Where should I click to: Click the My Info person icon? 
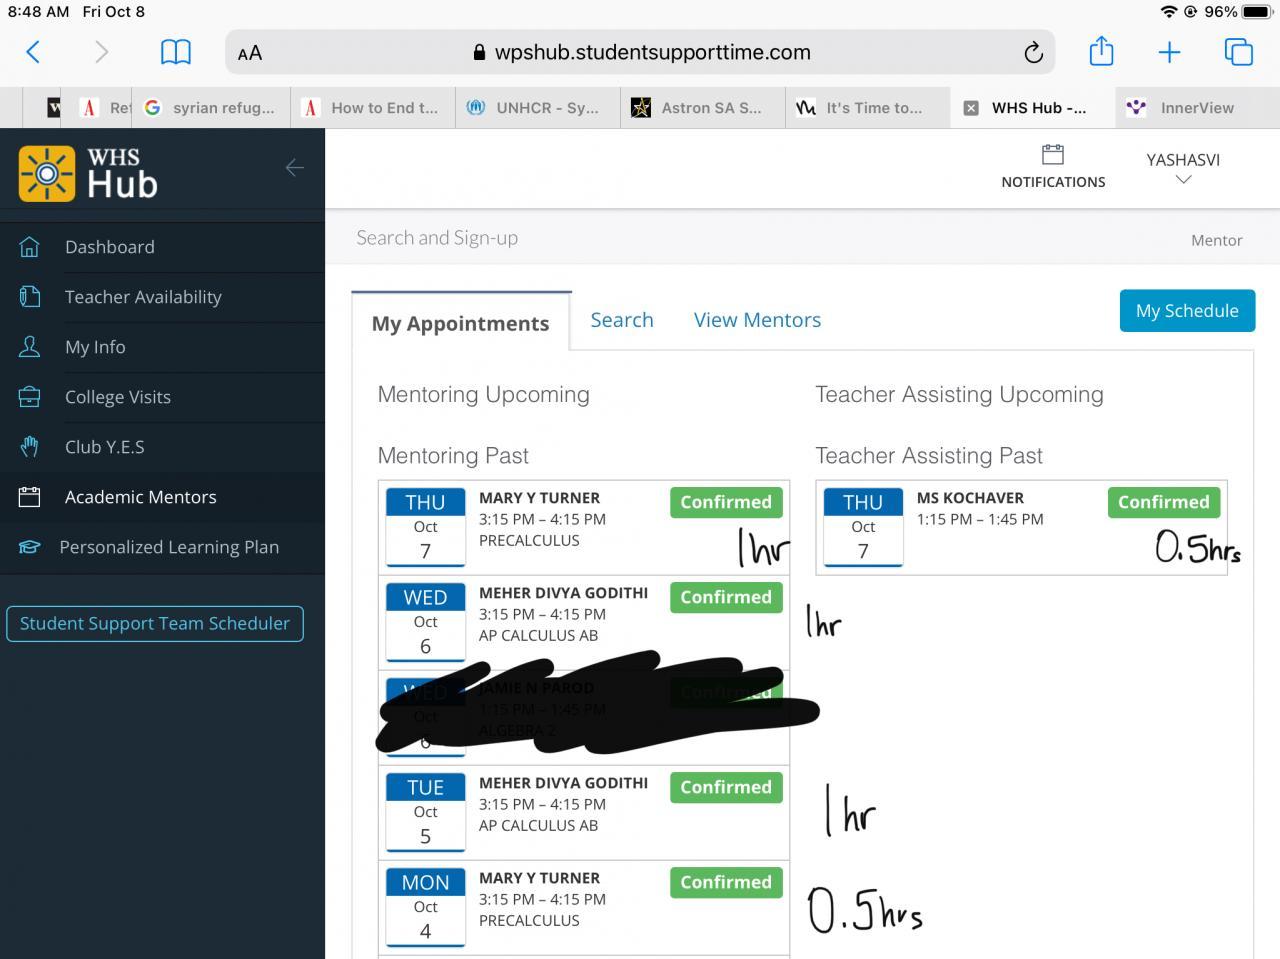(30, 347)
